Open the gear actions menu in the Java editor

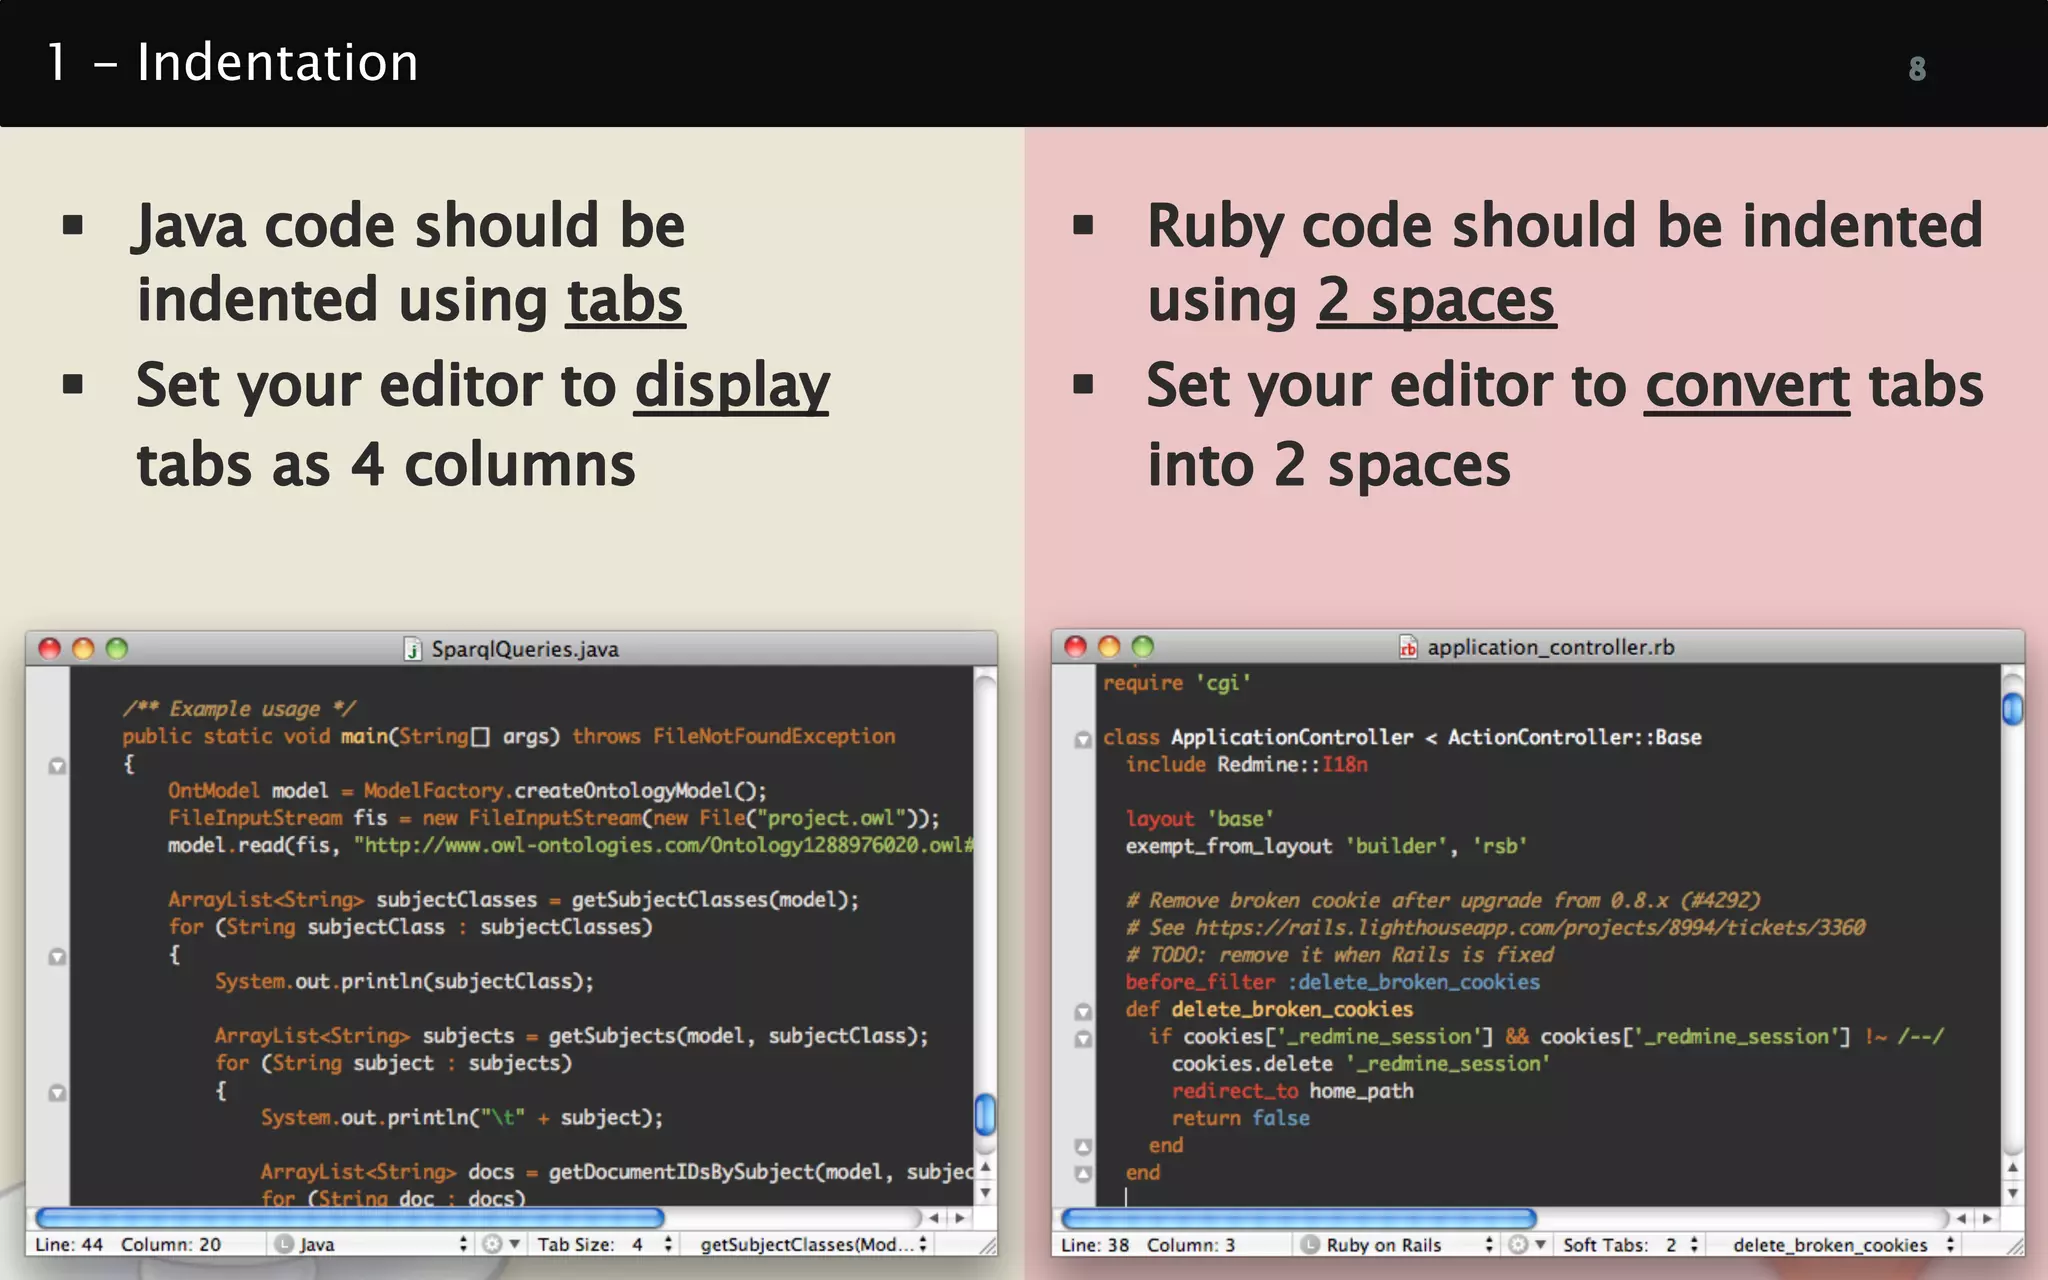tap(499, 1244)
